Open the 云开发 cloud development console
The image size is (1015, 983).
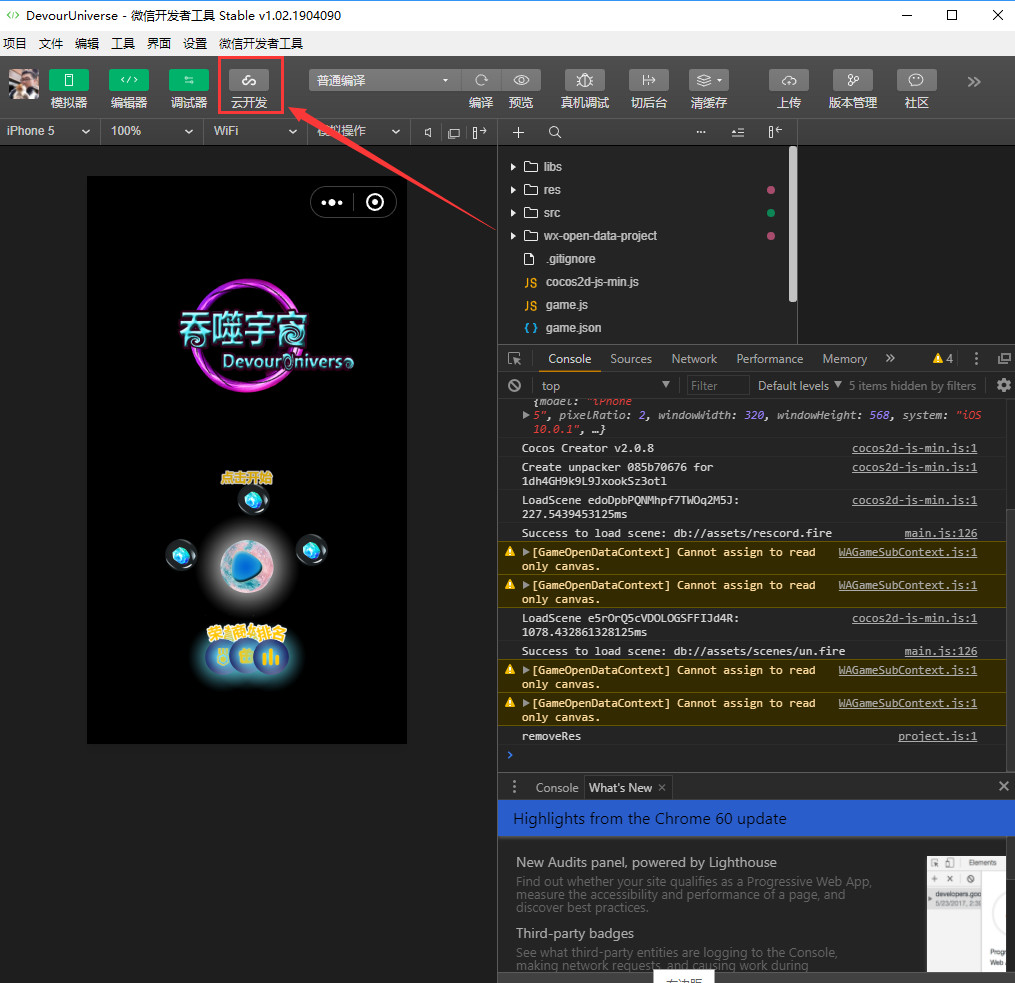(x=249, y=80)
